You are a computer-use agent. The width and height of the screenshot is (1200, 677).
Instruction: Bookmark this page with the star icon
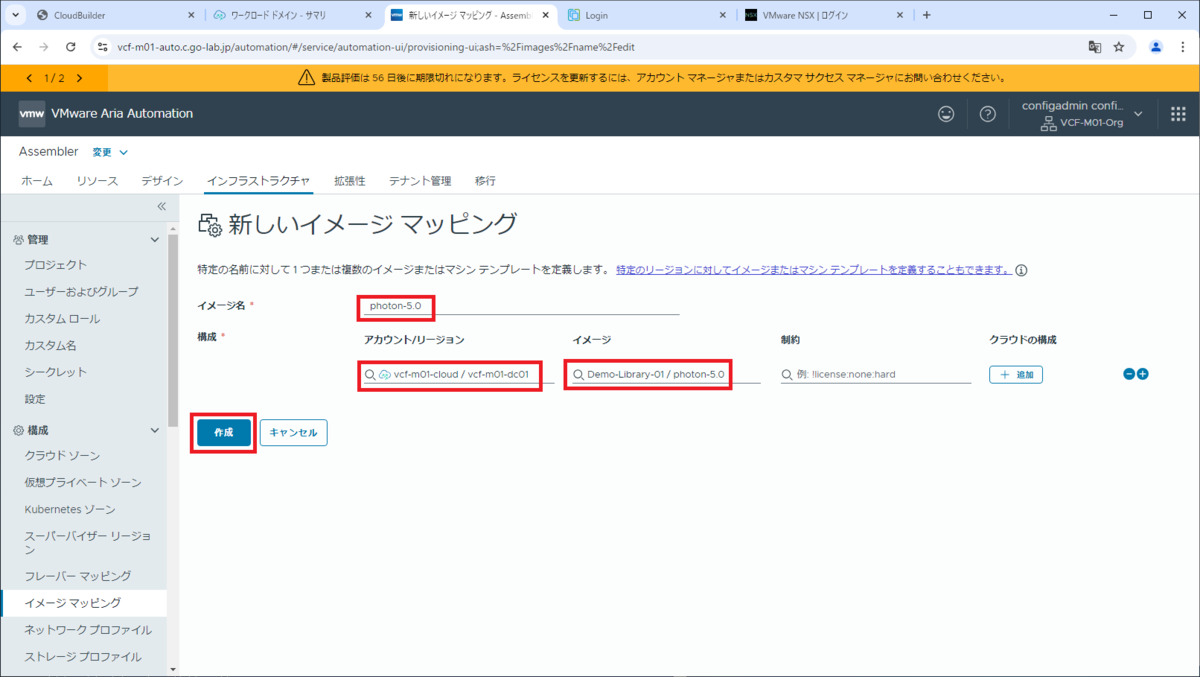(1119, 47)
